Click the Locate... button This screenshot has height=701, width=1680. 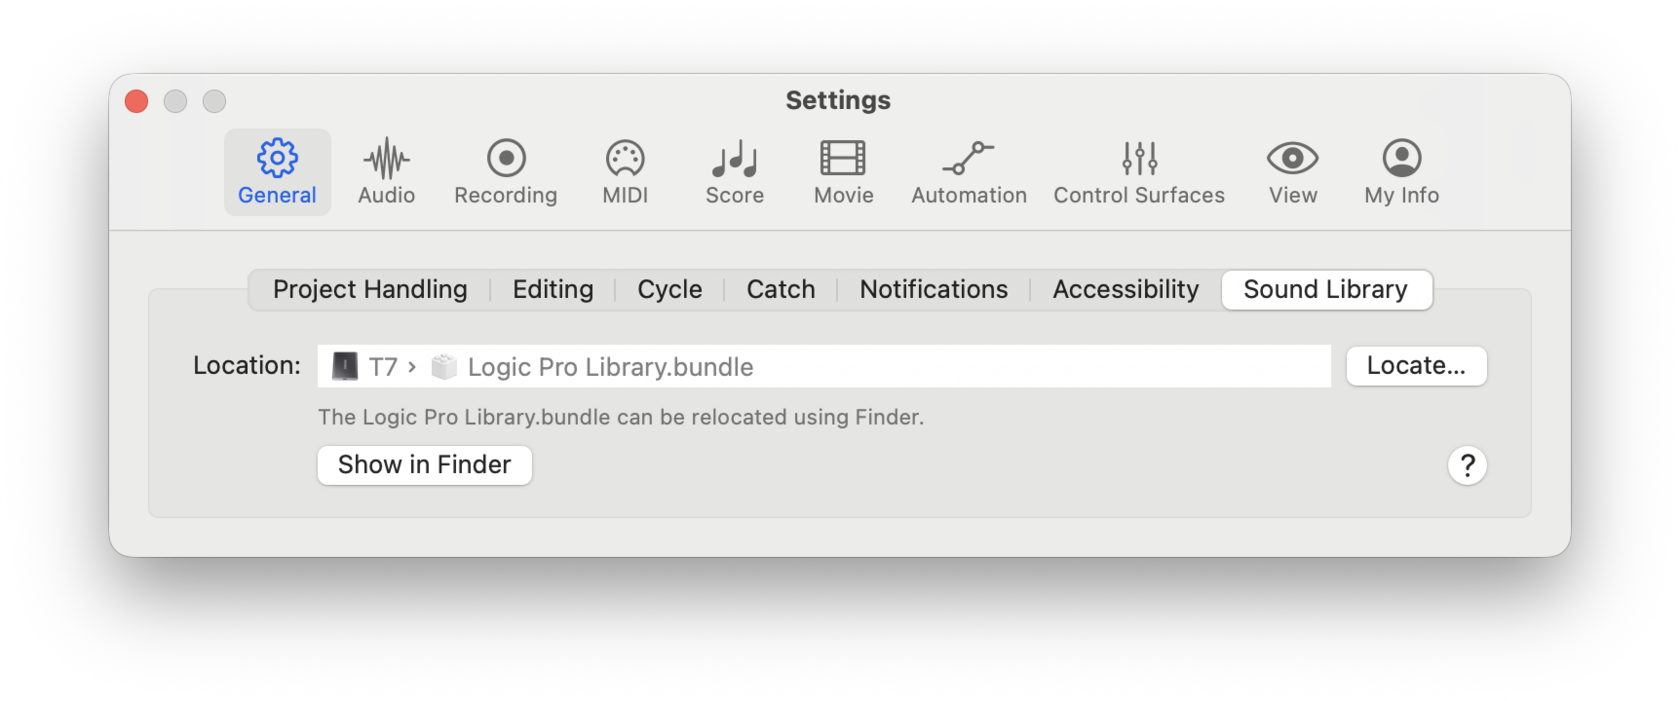pyautogui.click(x=1415, y=366)
